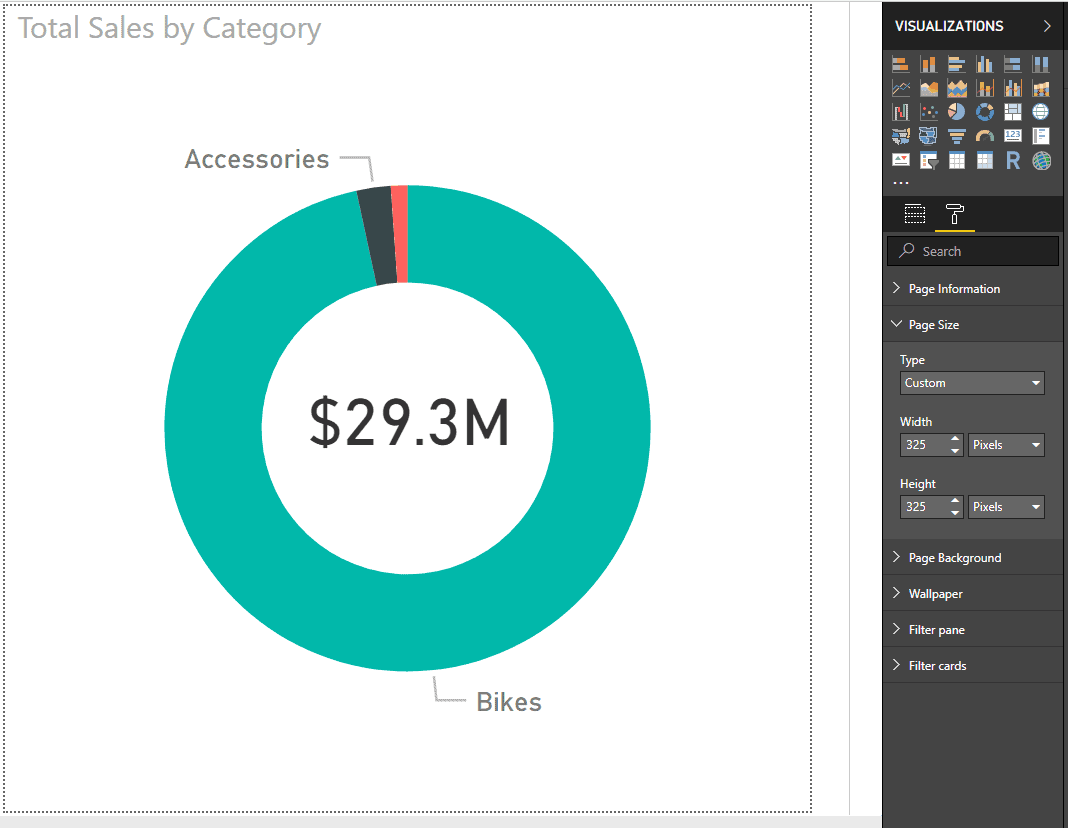Select the Stacked bar chart visual

pos(901,65)
